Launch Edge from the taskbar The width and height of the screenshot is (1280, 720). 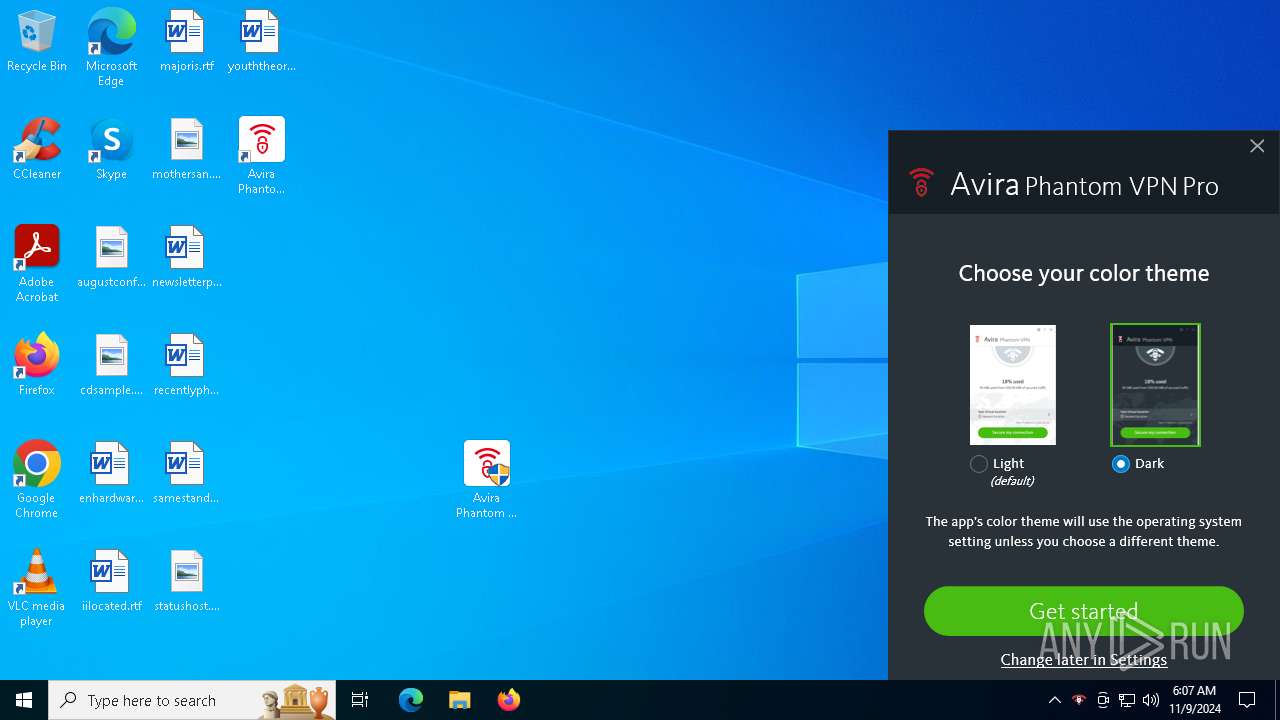411,700
